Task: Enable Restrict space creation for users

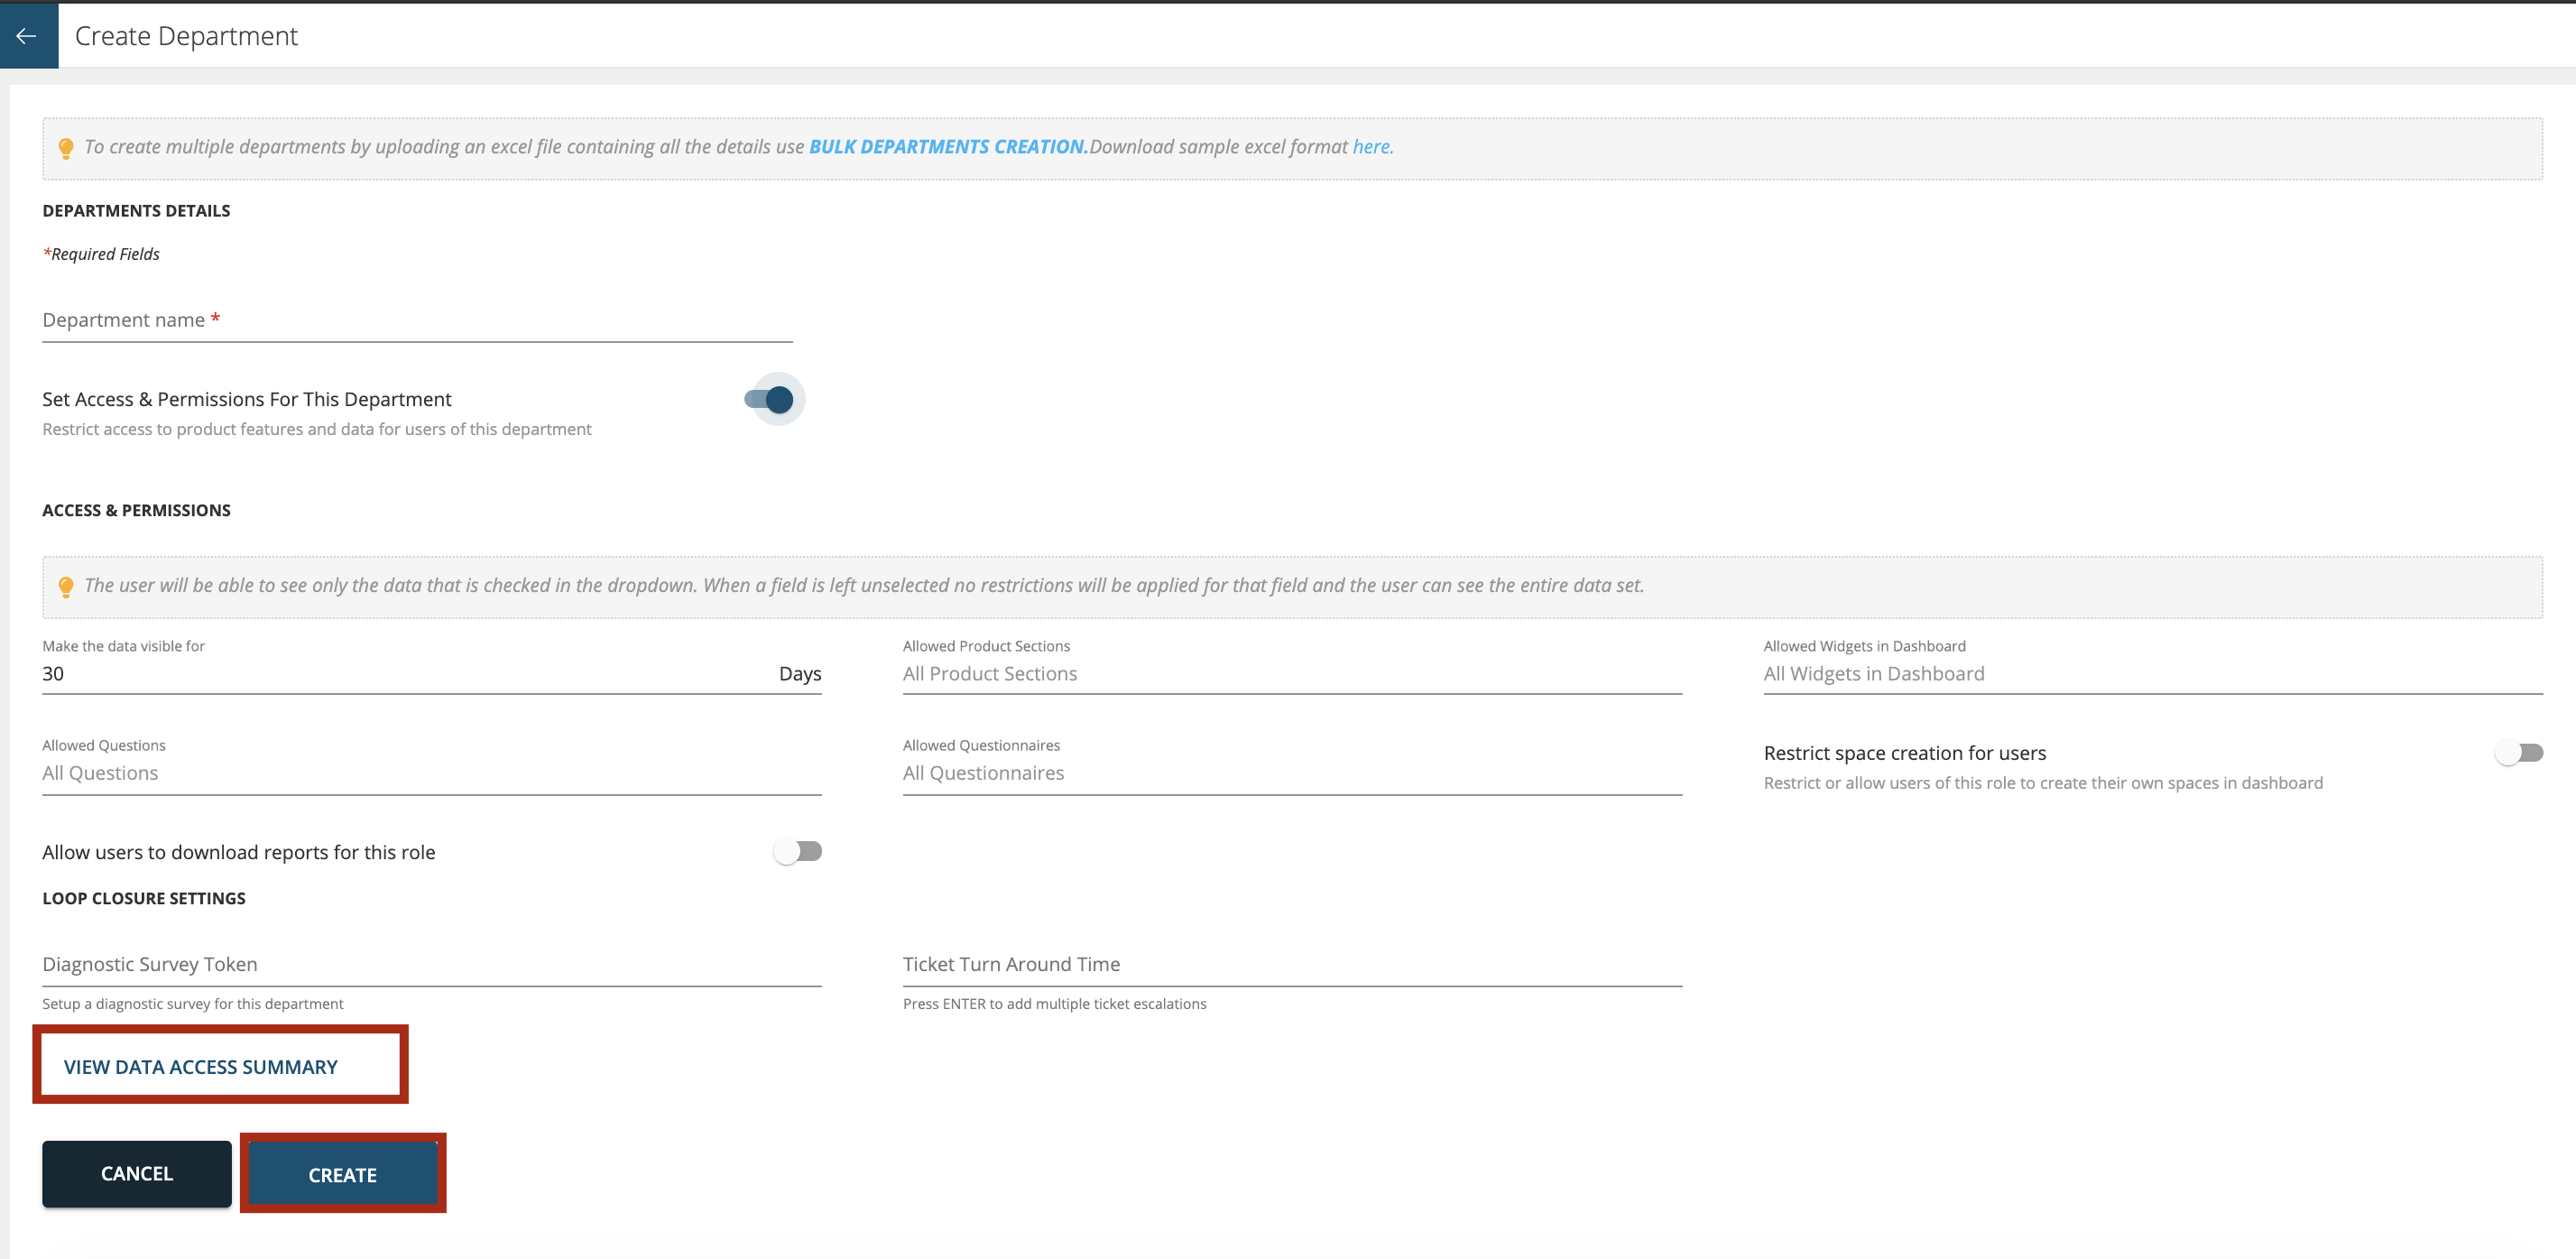Action: [2519, 753]
